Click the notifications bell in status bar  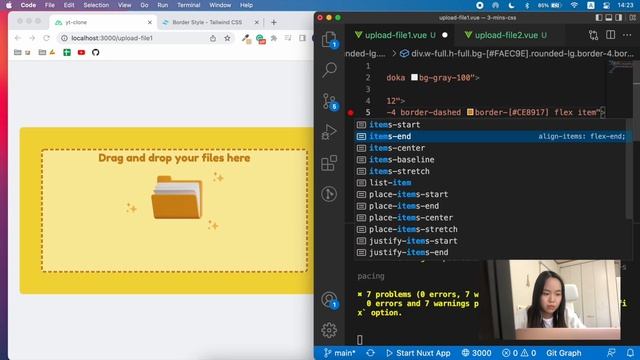630,353
